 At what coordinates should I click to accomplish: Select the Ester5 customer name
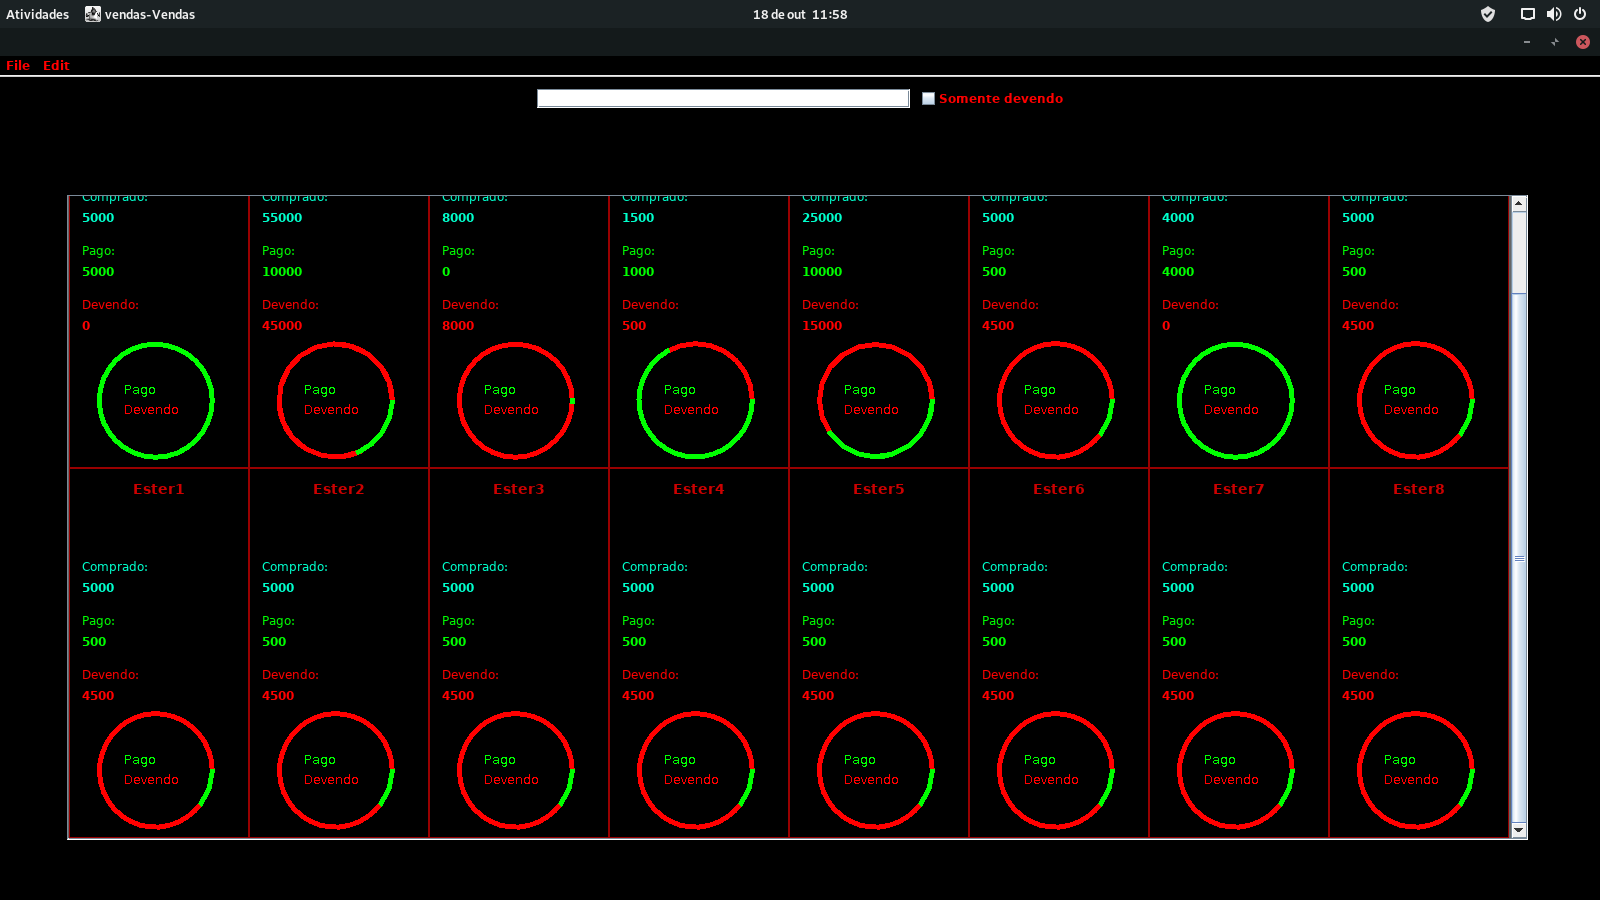(879, 489)
